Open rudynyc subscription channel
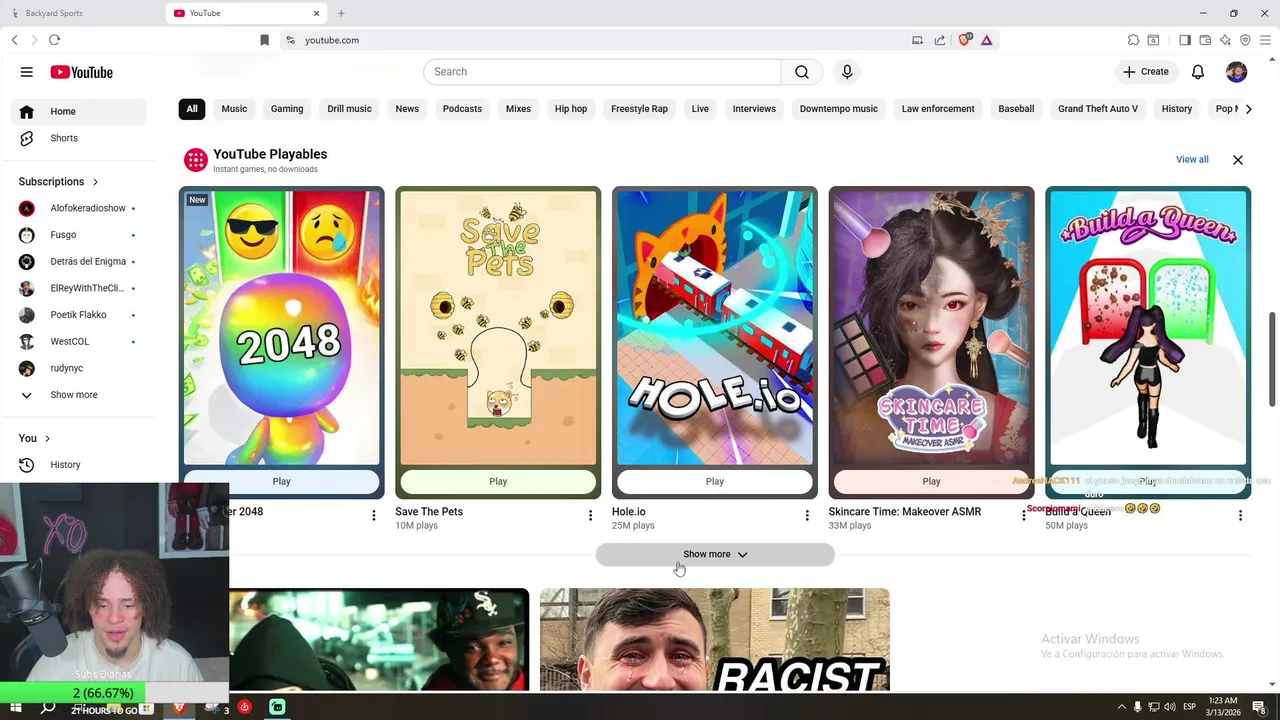The height and width of the screenshot is (720, 1280). coord(78,368)
